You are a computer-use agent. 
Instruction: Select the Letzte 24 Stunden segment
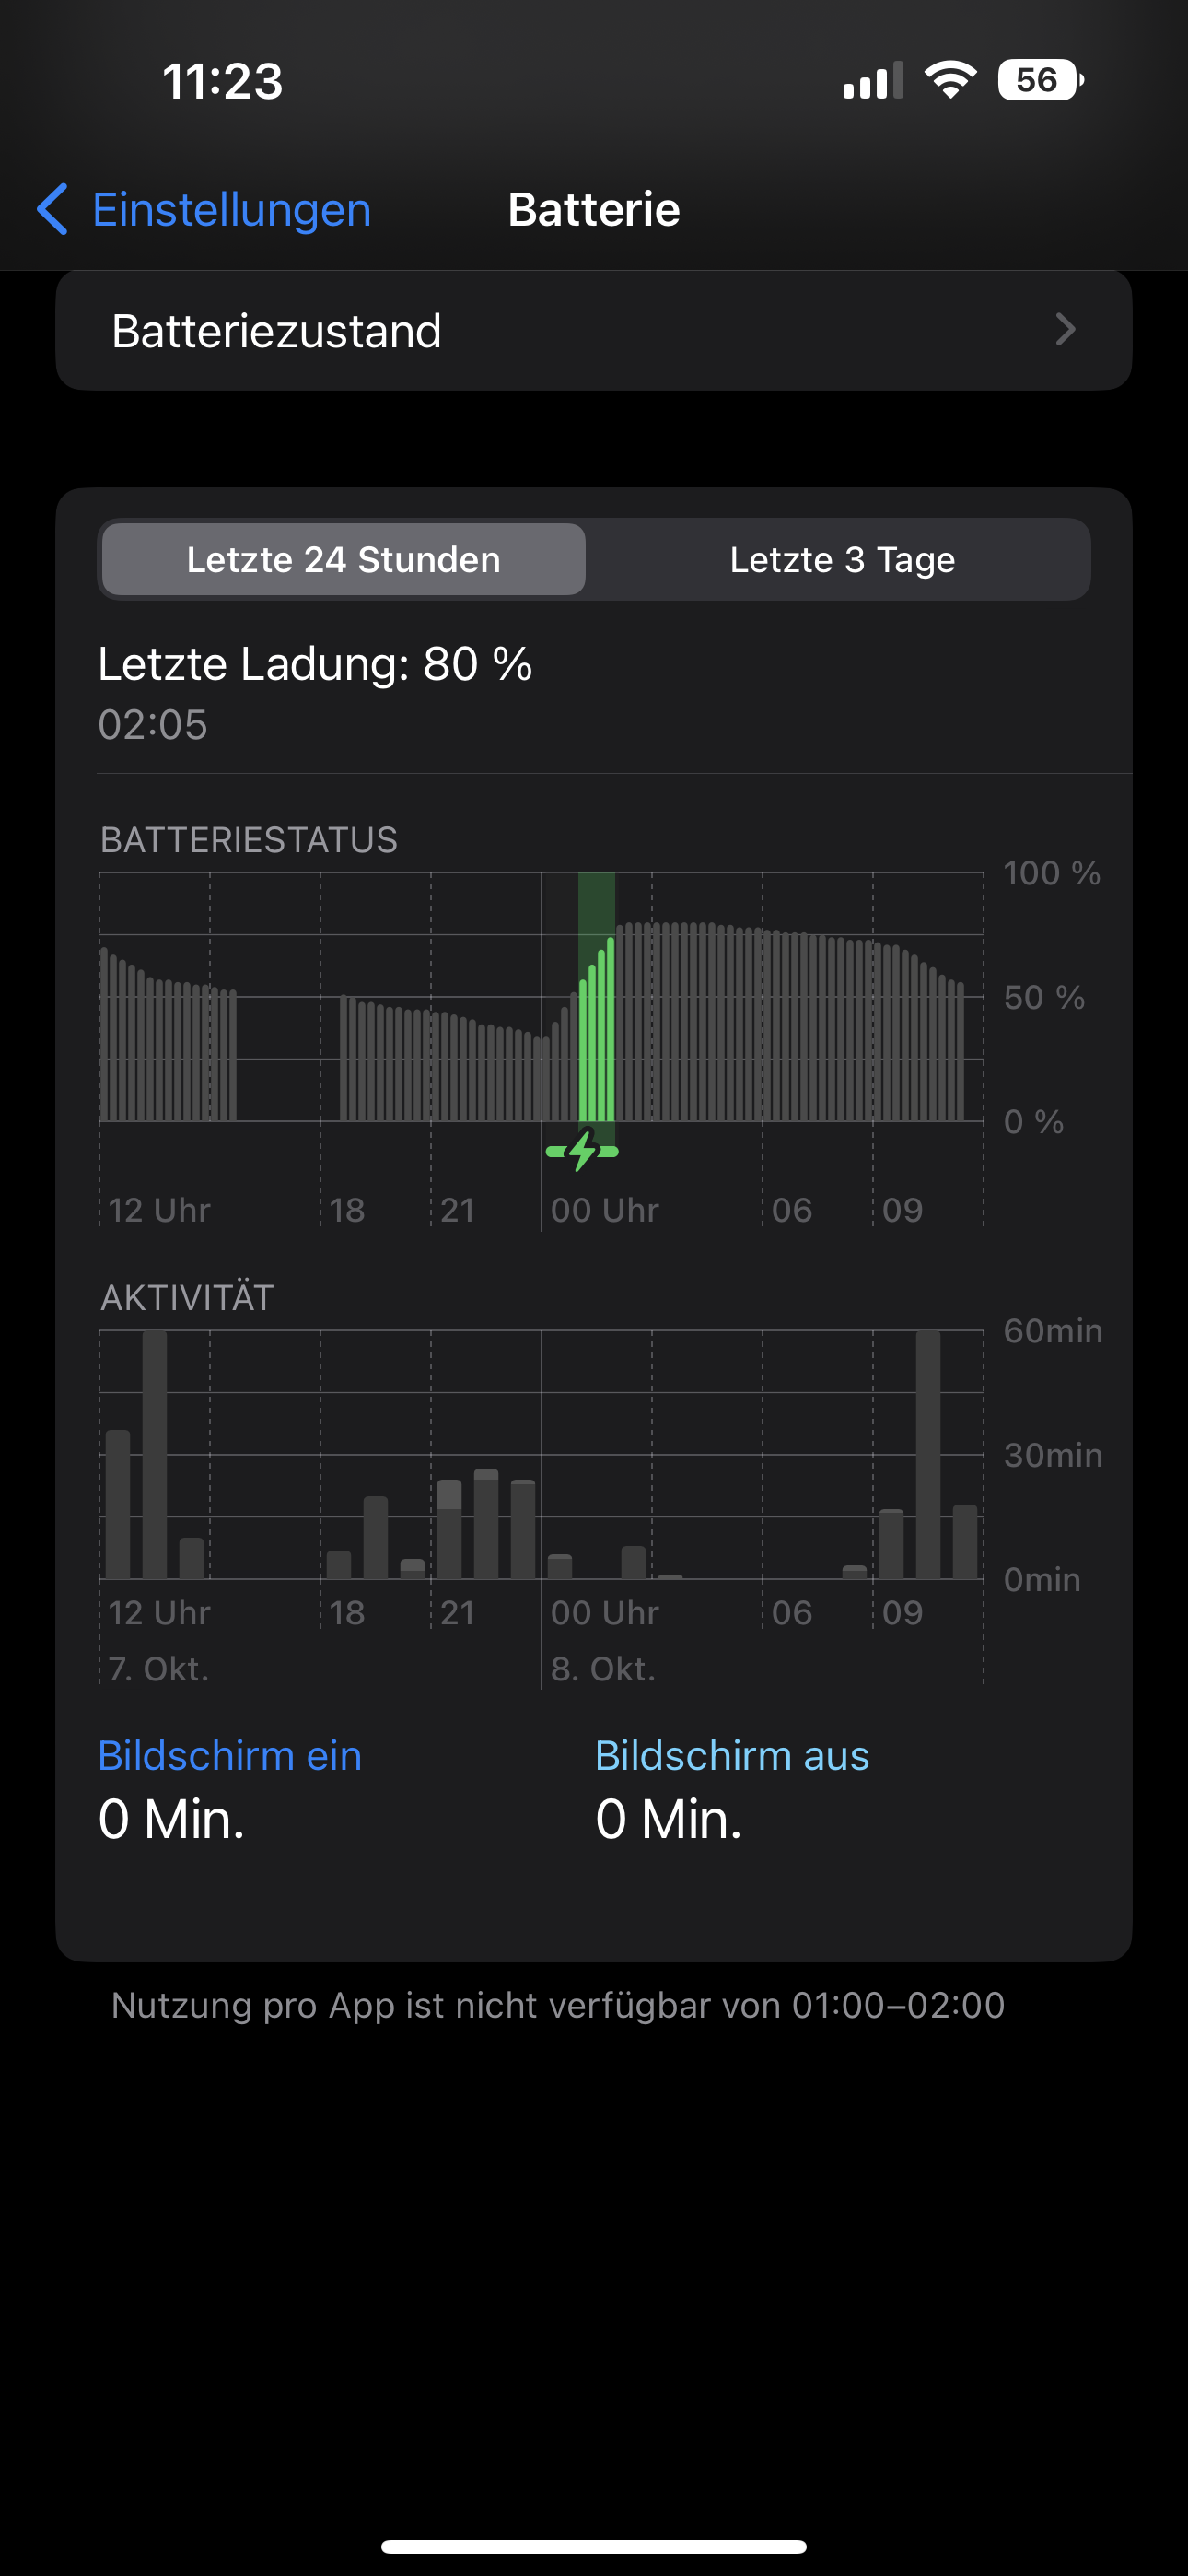[x=343, y=559]
